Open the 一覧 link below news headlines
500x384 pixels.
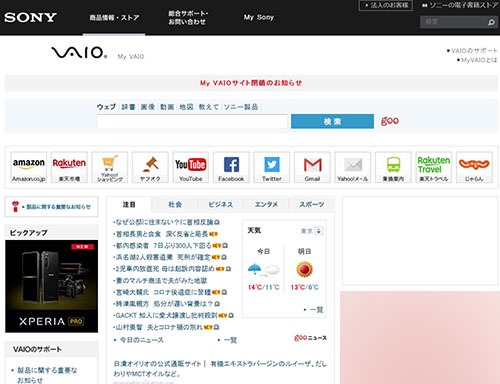coord(230,340)
